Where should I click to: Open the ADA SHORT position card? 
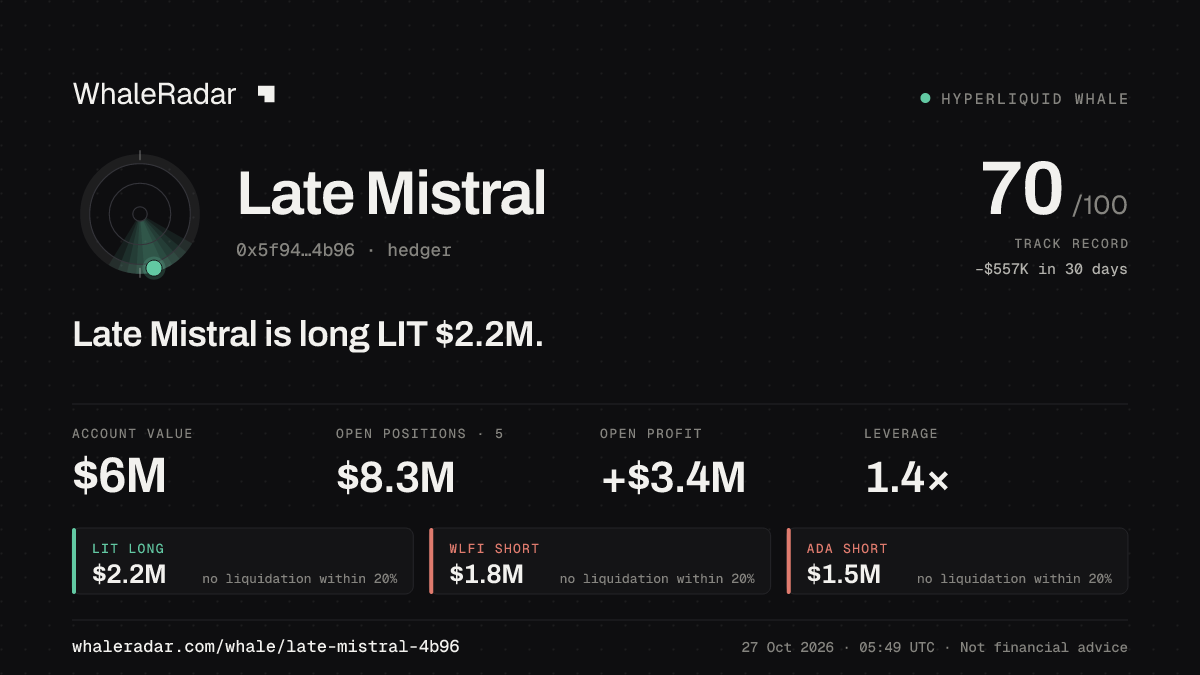(958, 561)
